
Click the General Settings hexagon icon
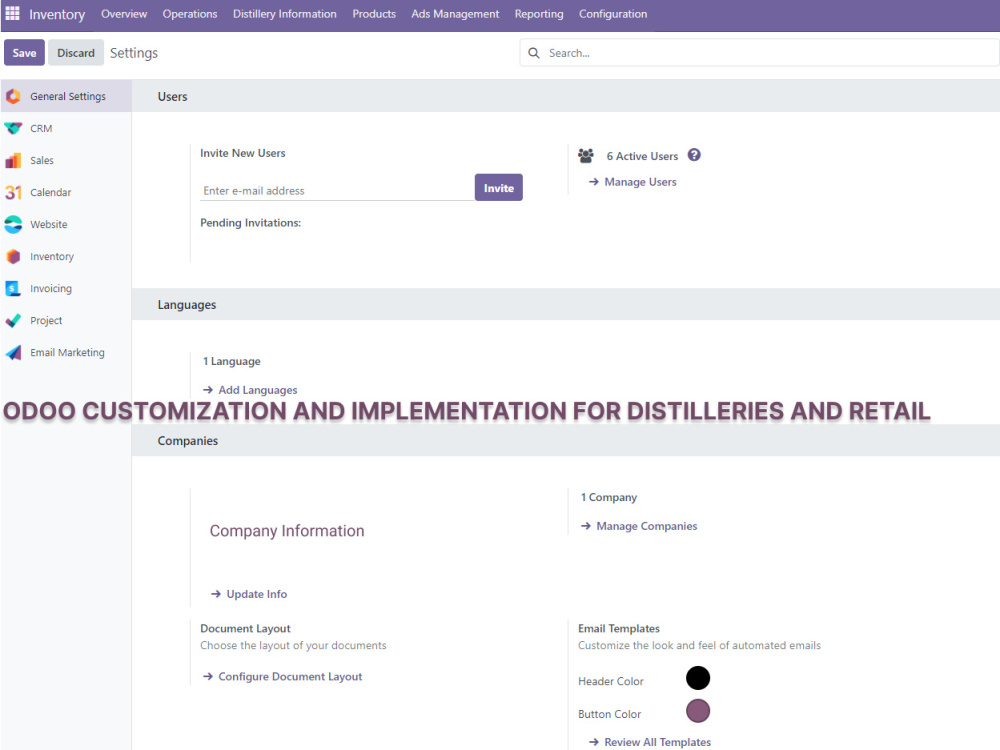pyautogui.click(x=13, y=96)
